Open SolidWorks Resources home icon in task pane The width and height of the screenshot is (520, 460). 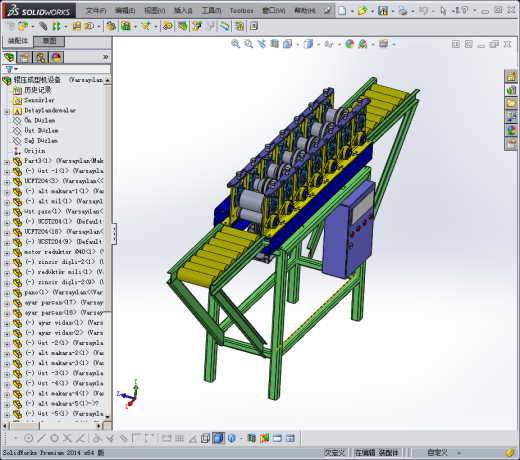511,77
